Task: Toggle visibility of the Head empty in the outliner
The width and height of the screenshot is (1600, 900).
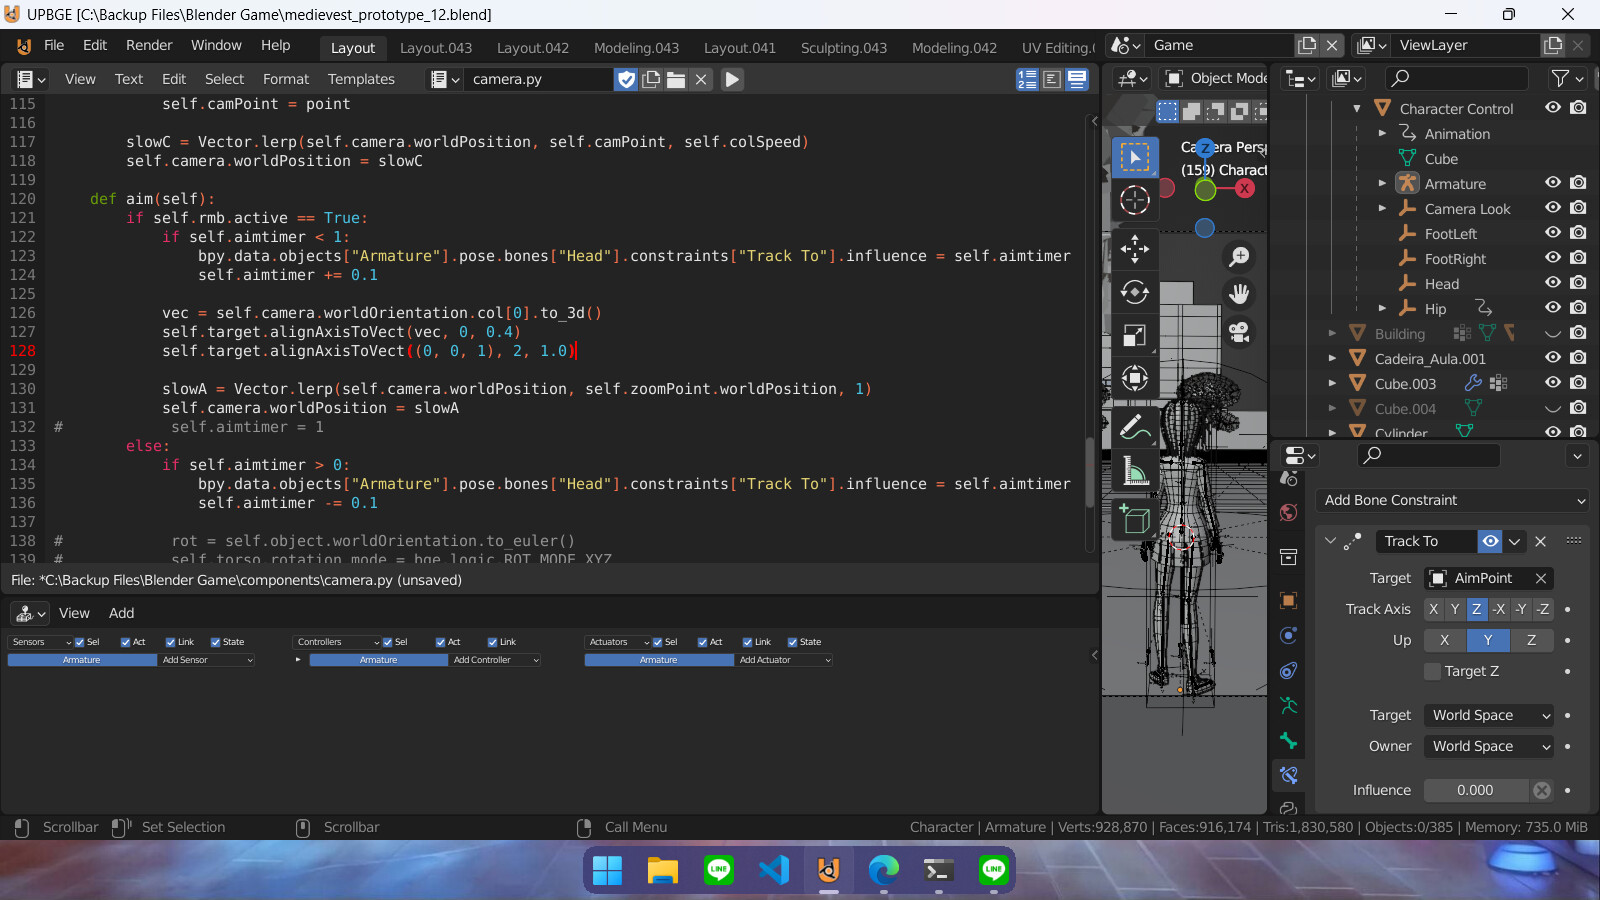Action: (1553, 283)
